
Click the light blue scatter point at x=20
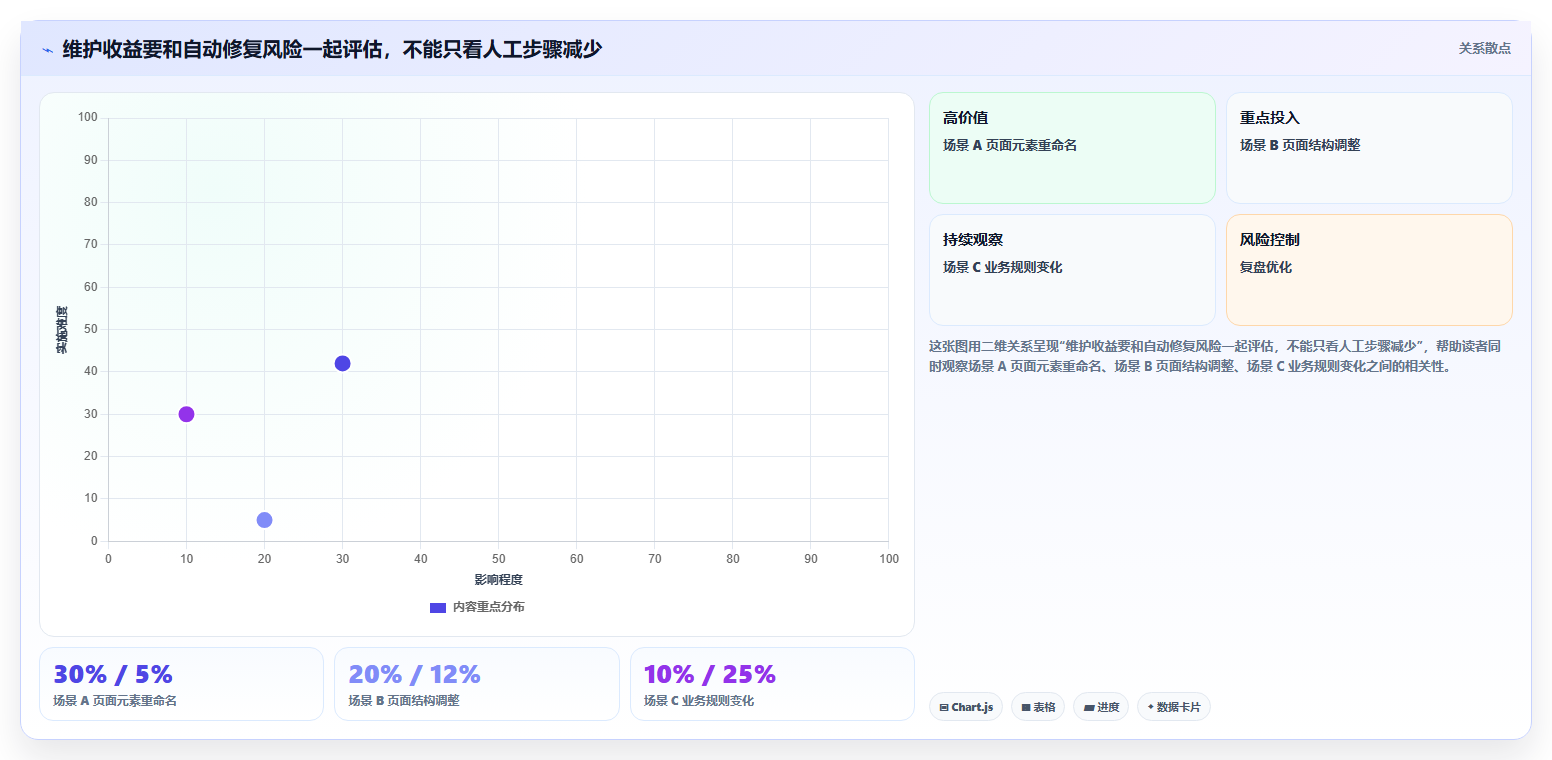tap(264, 520)
